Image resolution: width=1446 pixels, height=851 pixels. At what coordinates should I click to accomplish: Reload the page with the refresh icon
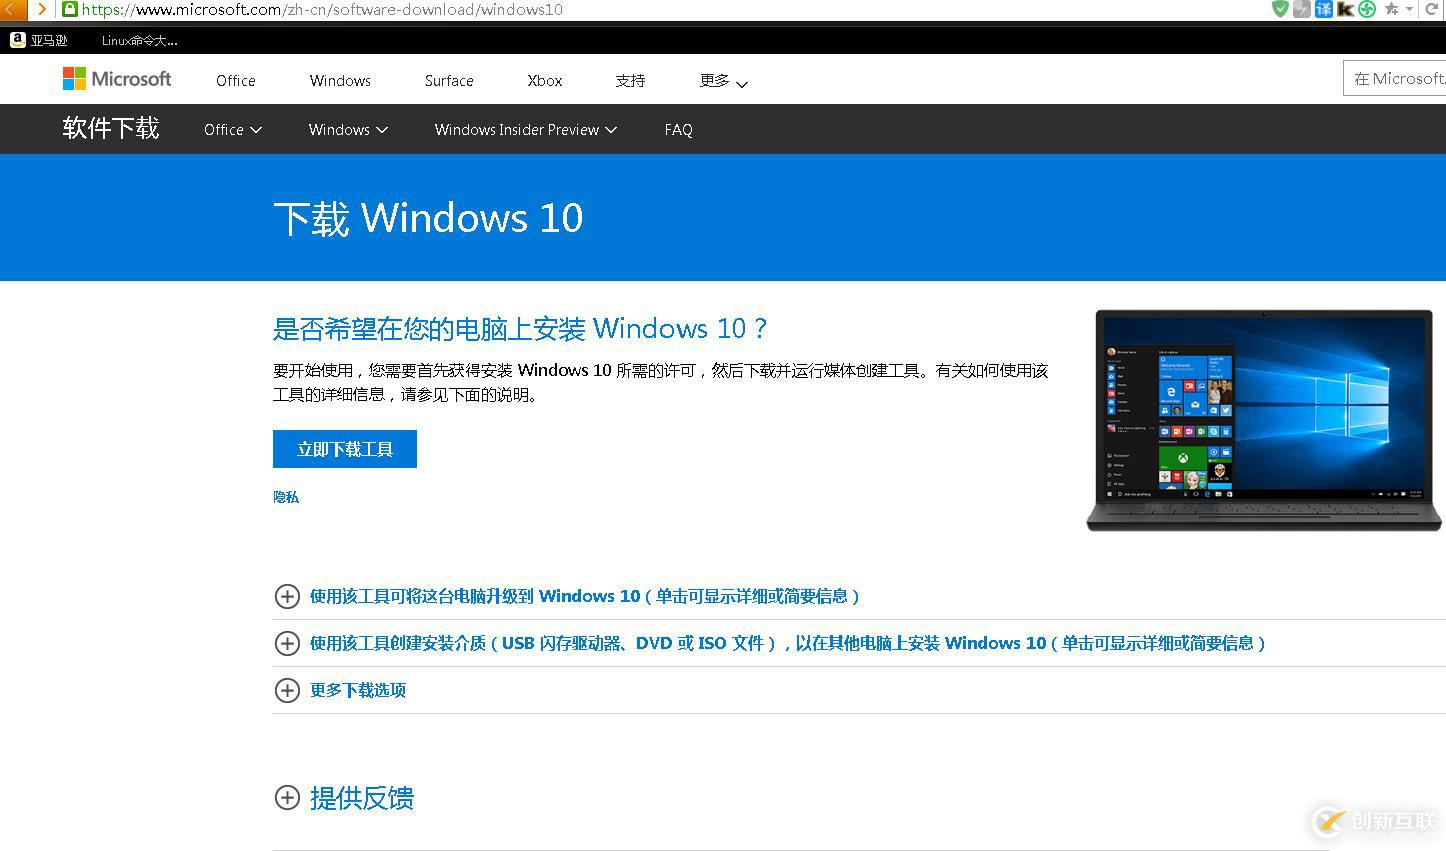pyautogui.click(x=1431, y=9)
